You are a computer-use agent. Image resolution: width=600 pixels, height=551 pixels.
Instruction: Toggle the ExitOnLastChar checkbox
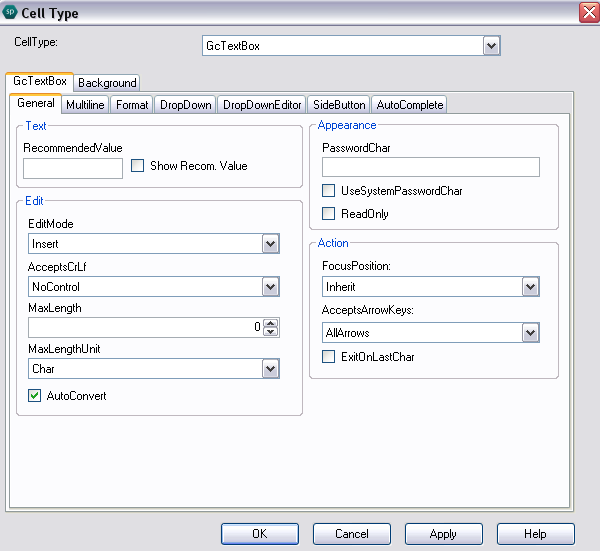328,357
